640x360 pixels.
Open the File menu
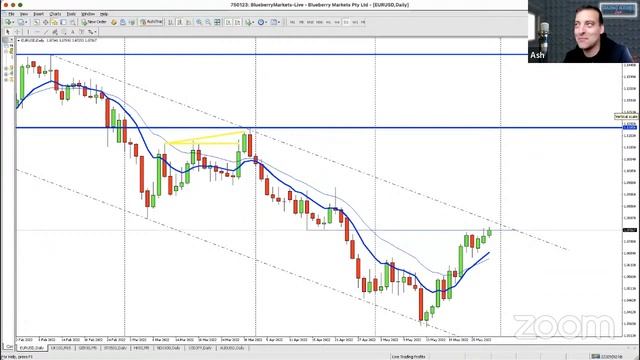point(11,14)
